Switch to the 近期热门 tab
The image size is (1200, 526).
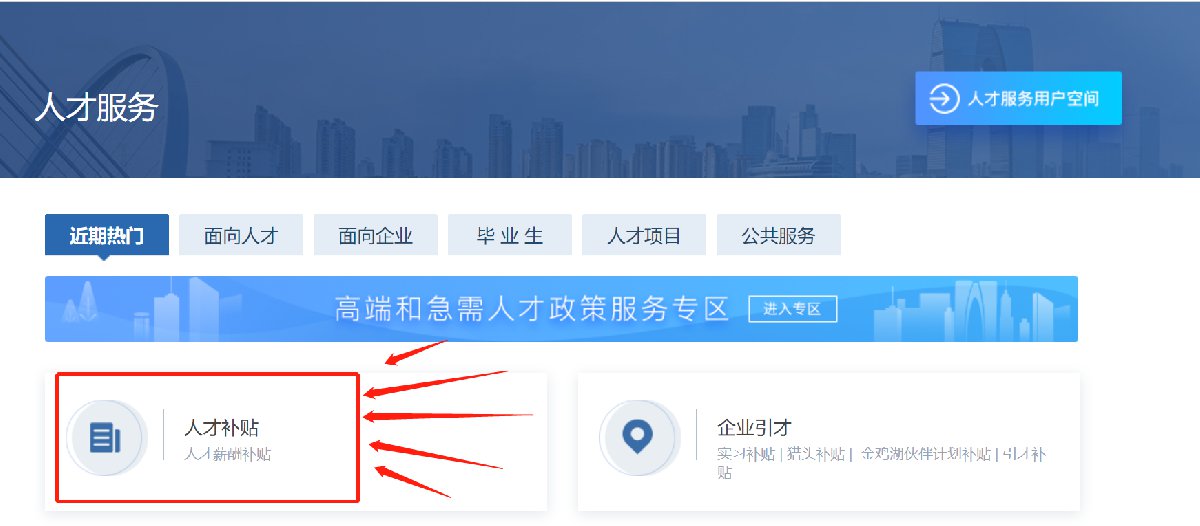(x=107, y=236)
